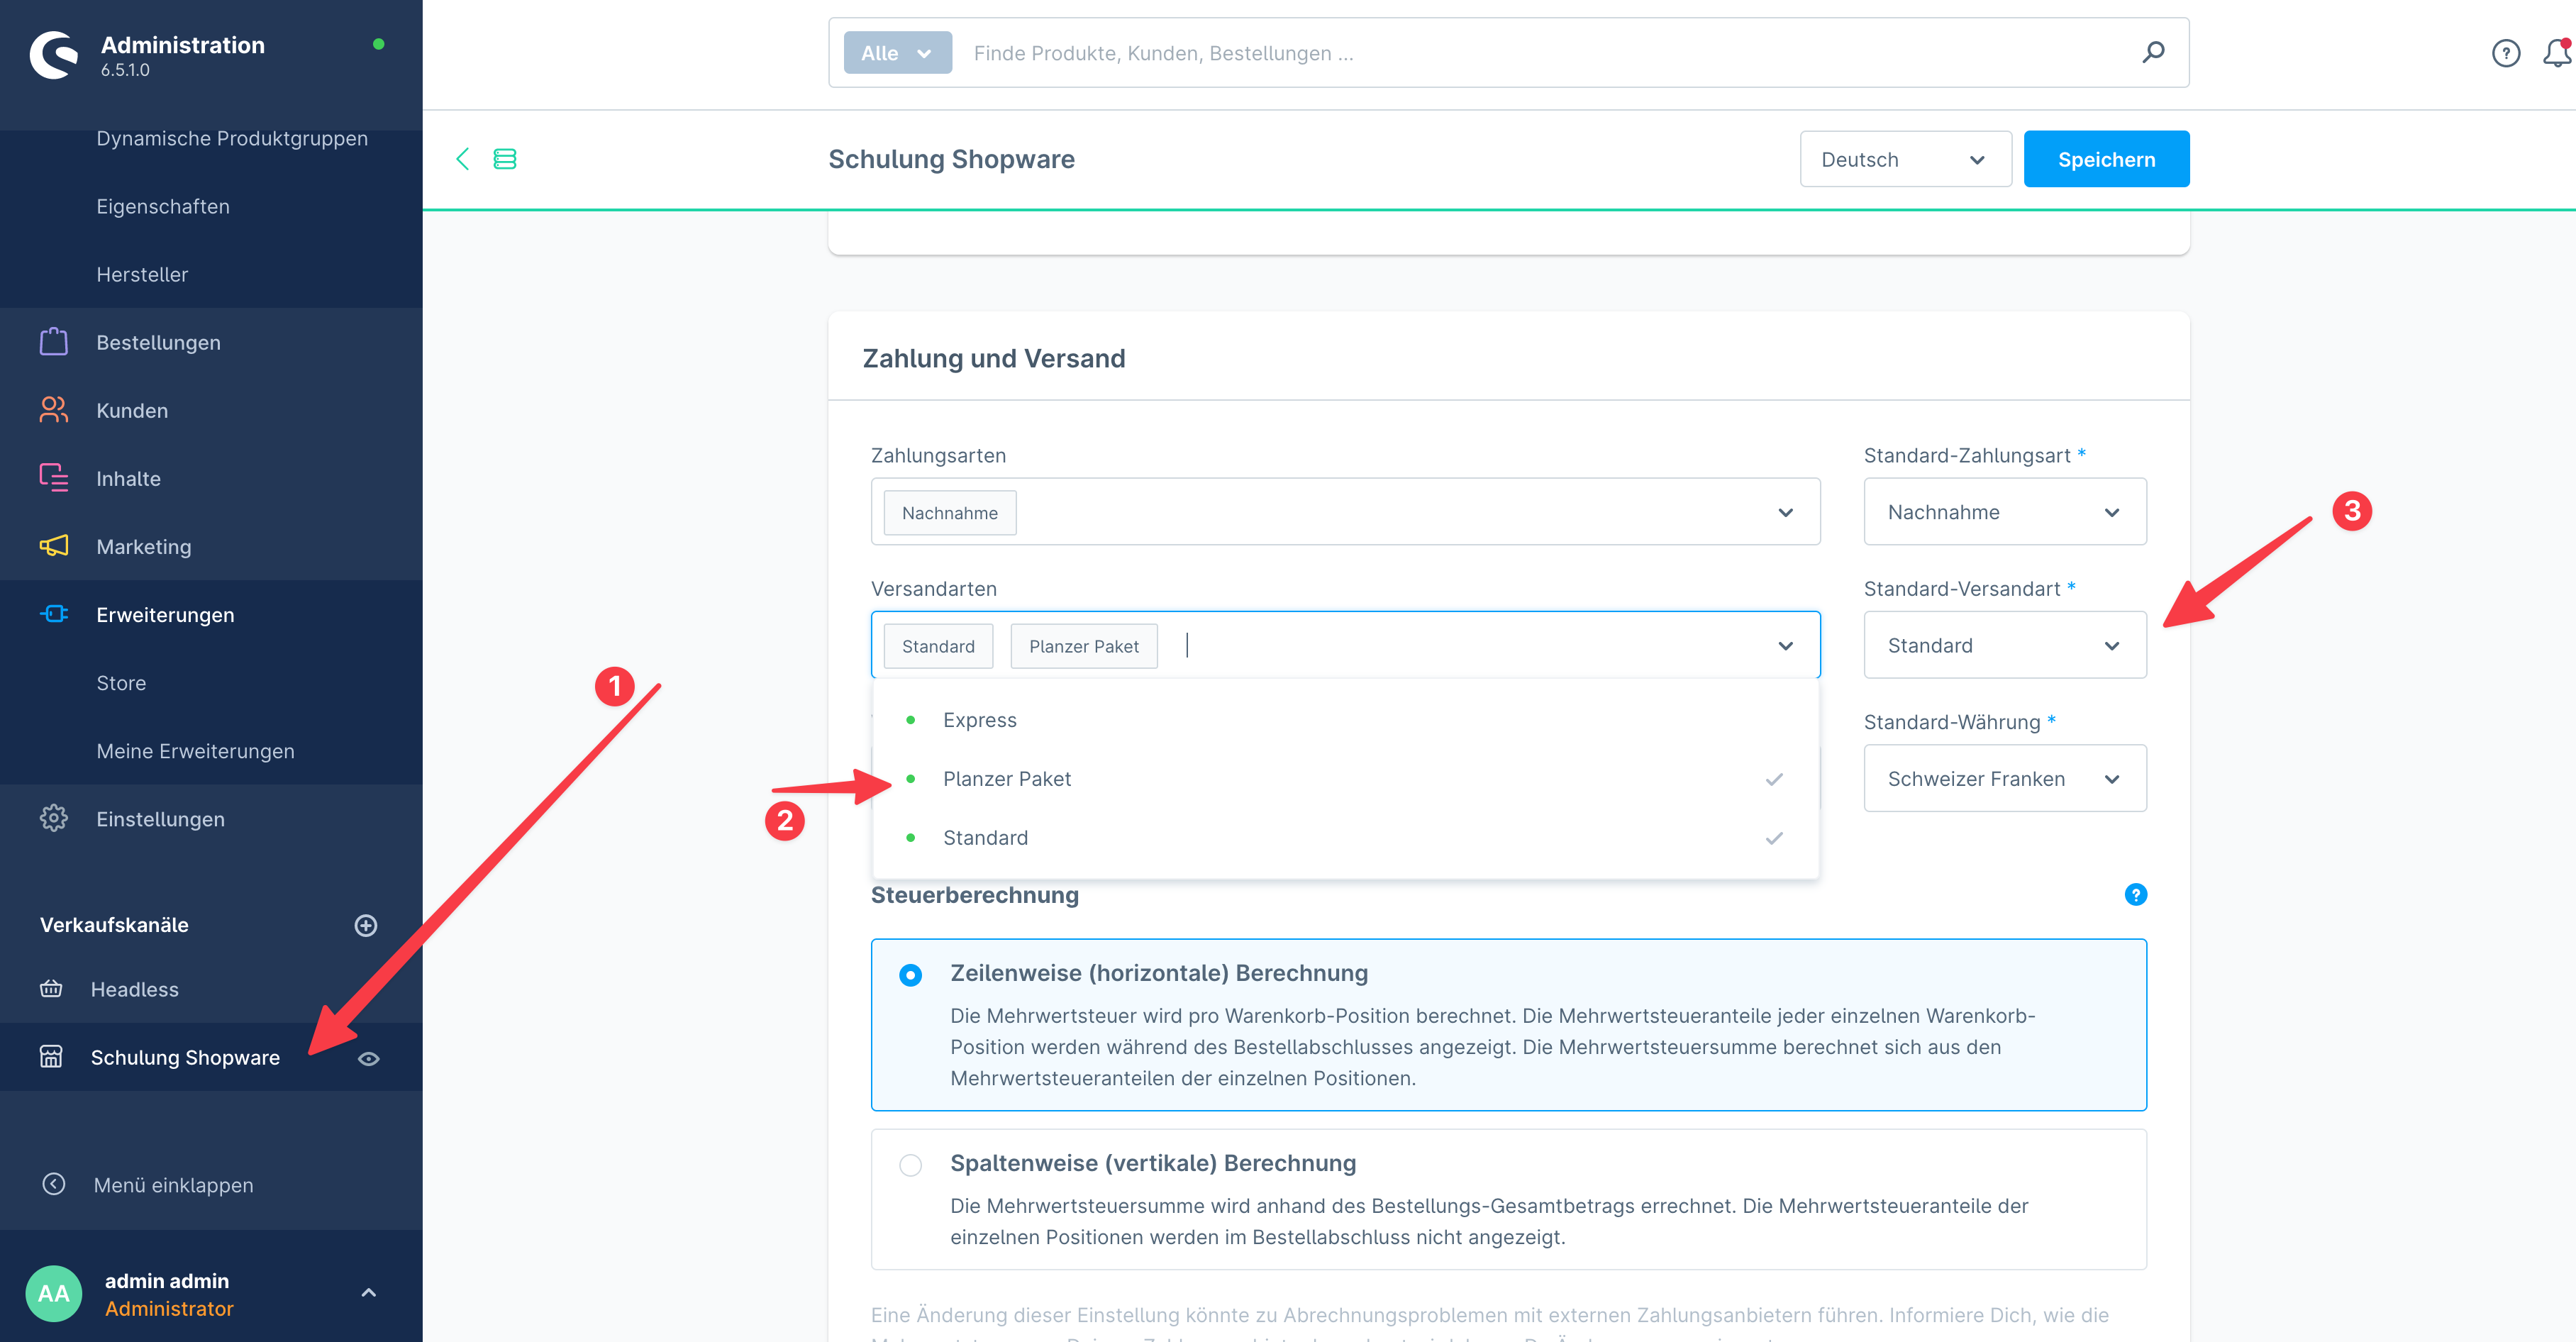Image resolution: width=2576 pixels, height=1342 pixels.
Task: Toggle visibility eye for Schulung Shopware channel
Action: 369,1057
